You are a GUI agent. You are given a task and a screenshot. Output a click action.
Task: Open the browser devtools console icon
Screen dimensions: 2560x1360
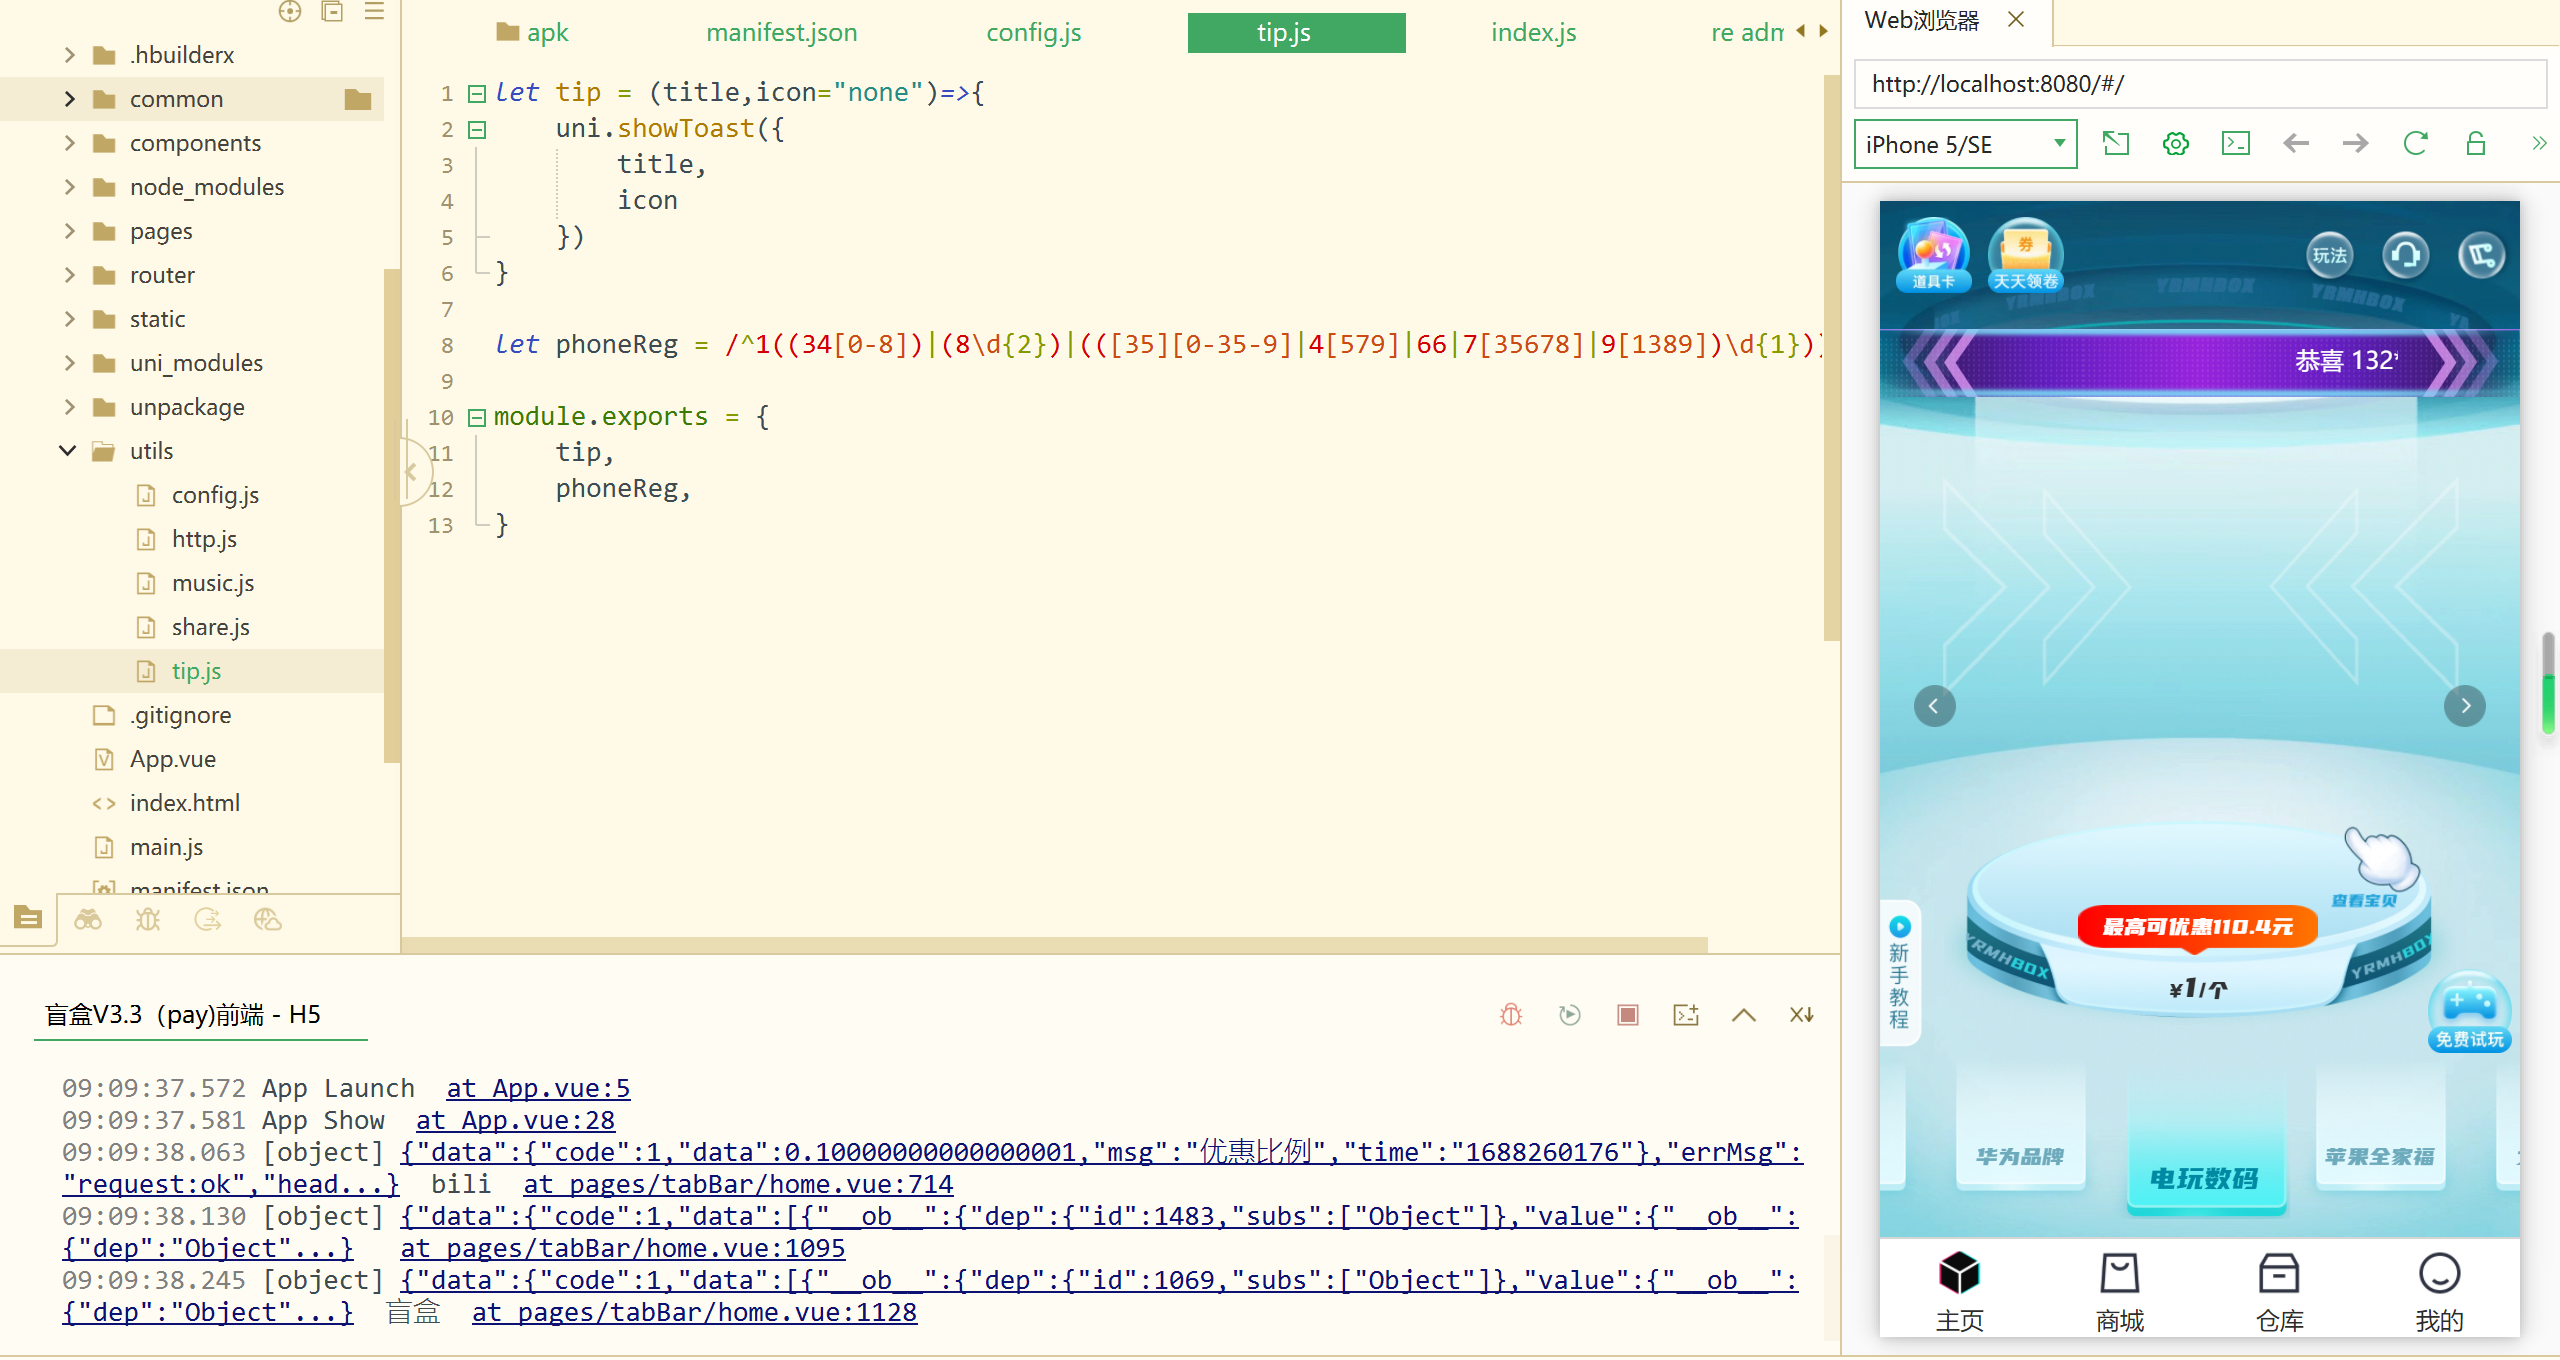click(2235, 144)
